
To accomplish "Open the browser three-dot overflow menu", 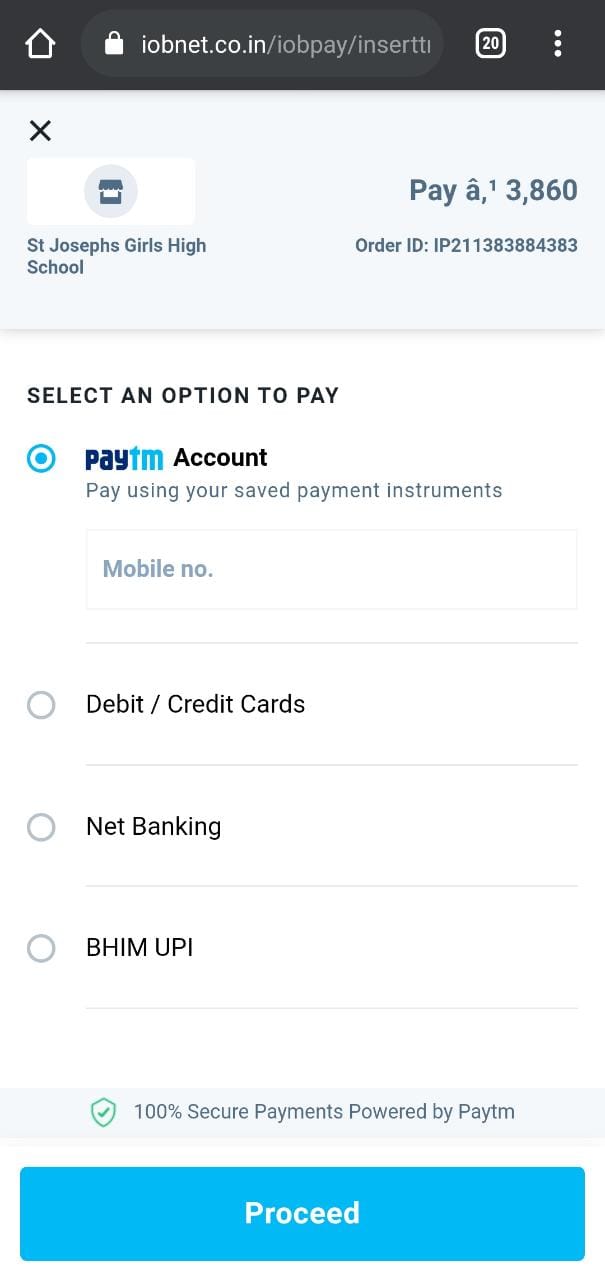I will tap(557, 44).
